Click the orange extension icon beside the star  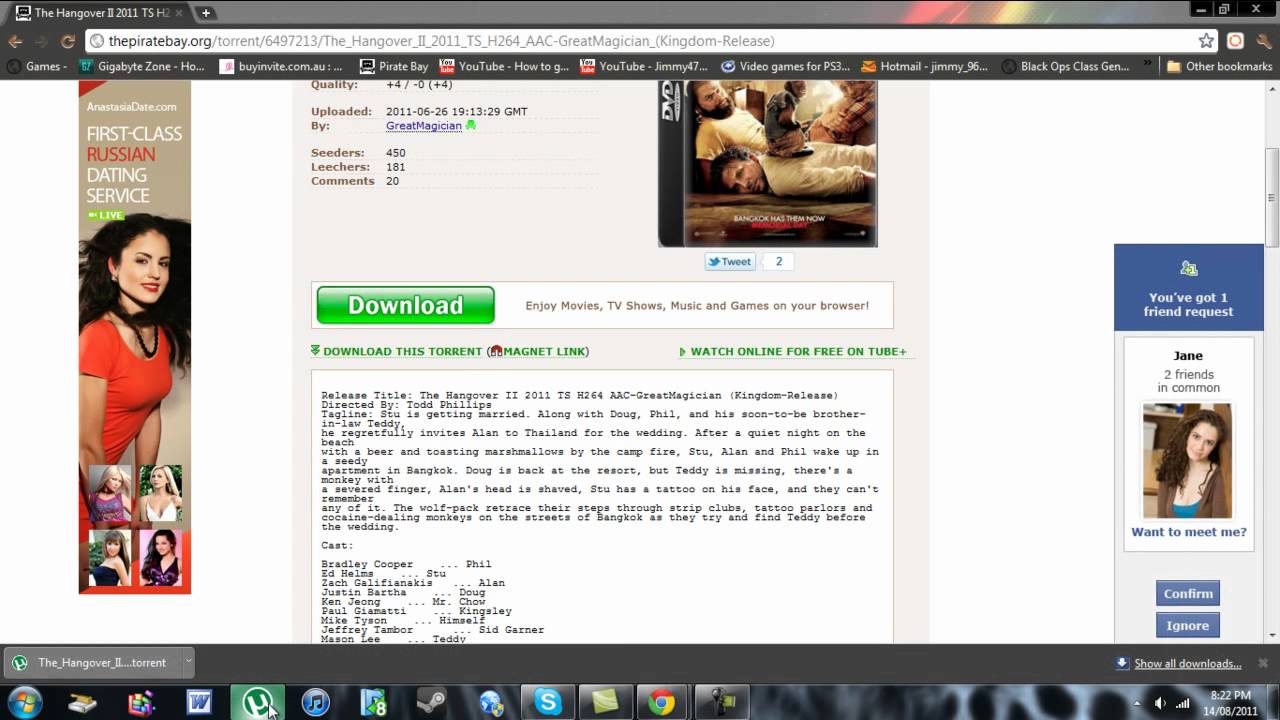coord(1236,41)
